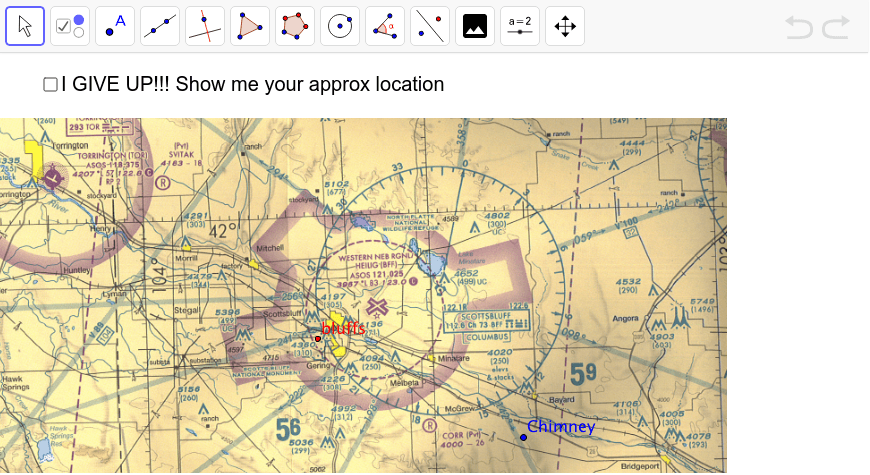
Task: Select the Check Box tool
Action: coord(70,26)
